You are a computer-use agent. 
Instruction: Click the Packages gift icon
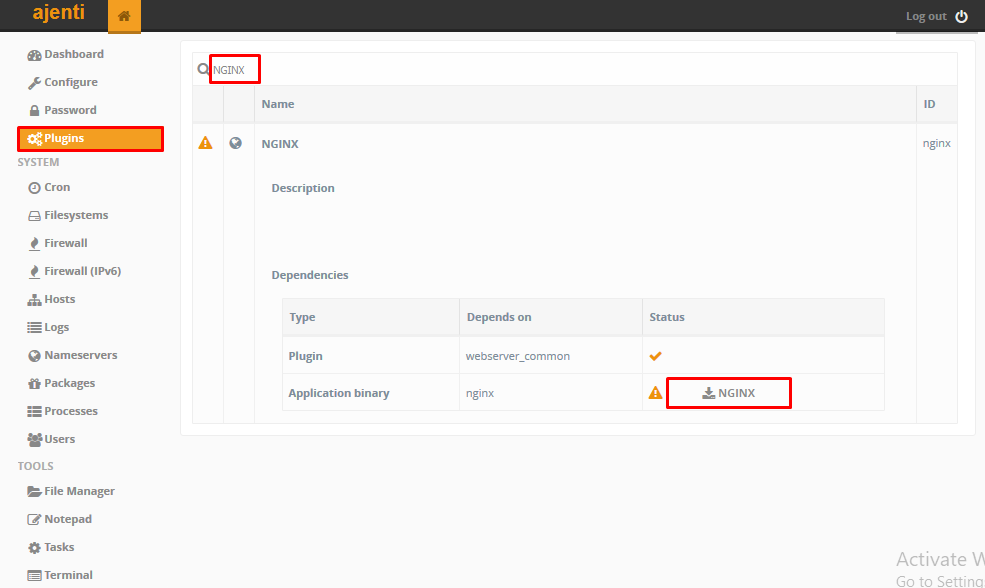coord(34,383)
